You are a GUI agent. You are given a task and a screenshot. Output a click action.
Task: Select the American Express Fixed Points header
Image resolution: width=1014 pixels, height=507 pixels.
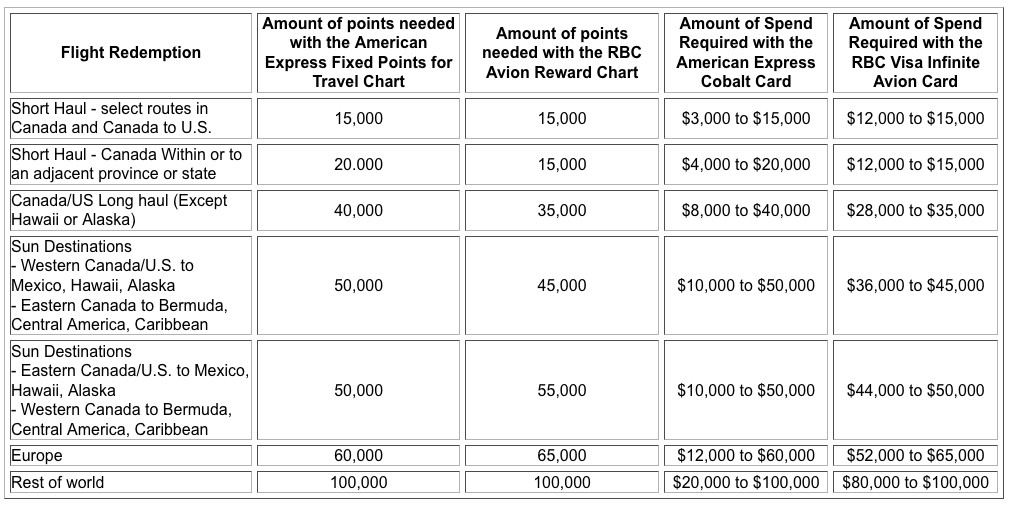click(x=358, y=52)
